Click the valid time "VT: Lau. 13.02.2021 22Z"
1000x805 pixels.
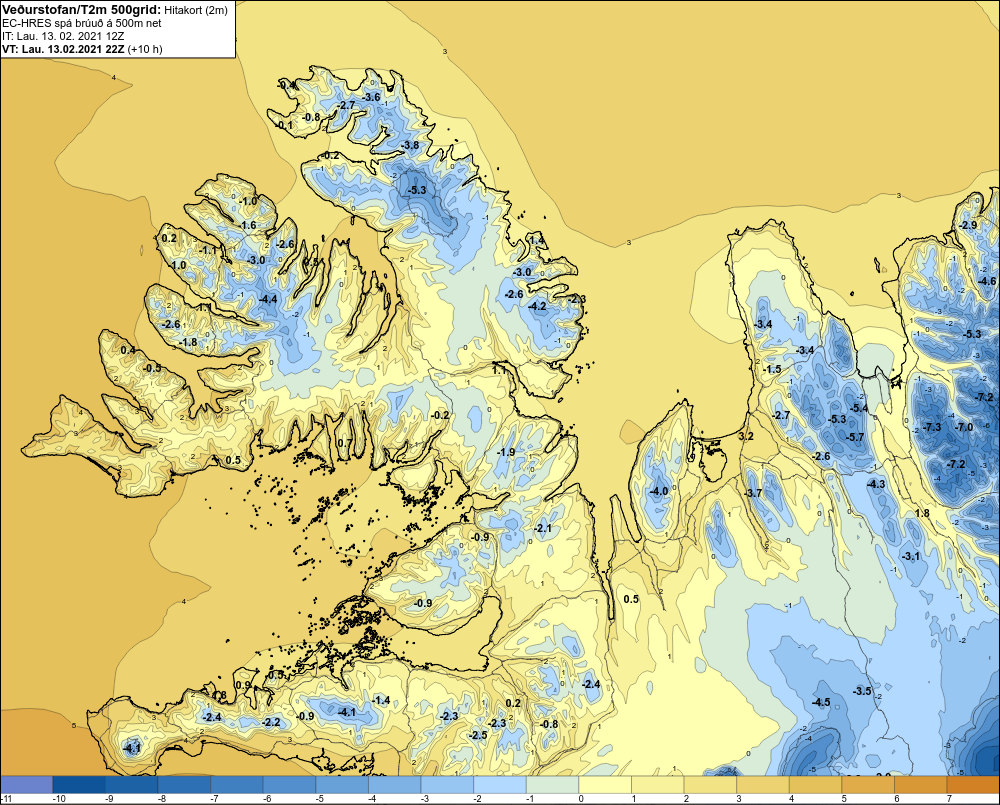[x=64, y=49]
